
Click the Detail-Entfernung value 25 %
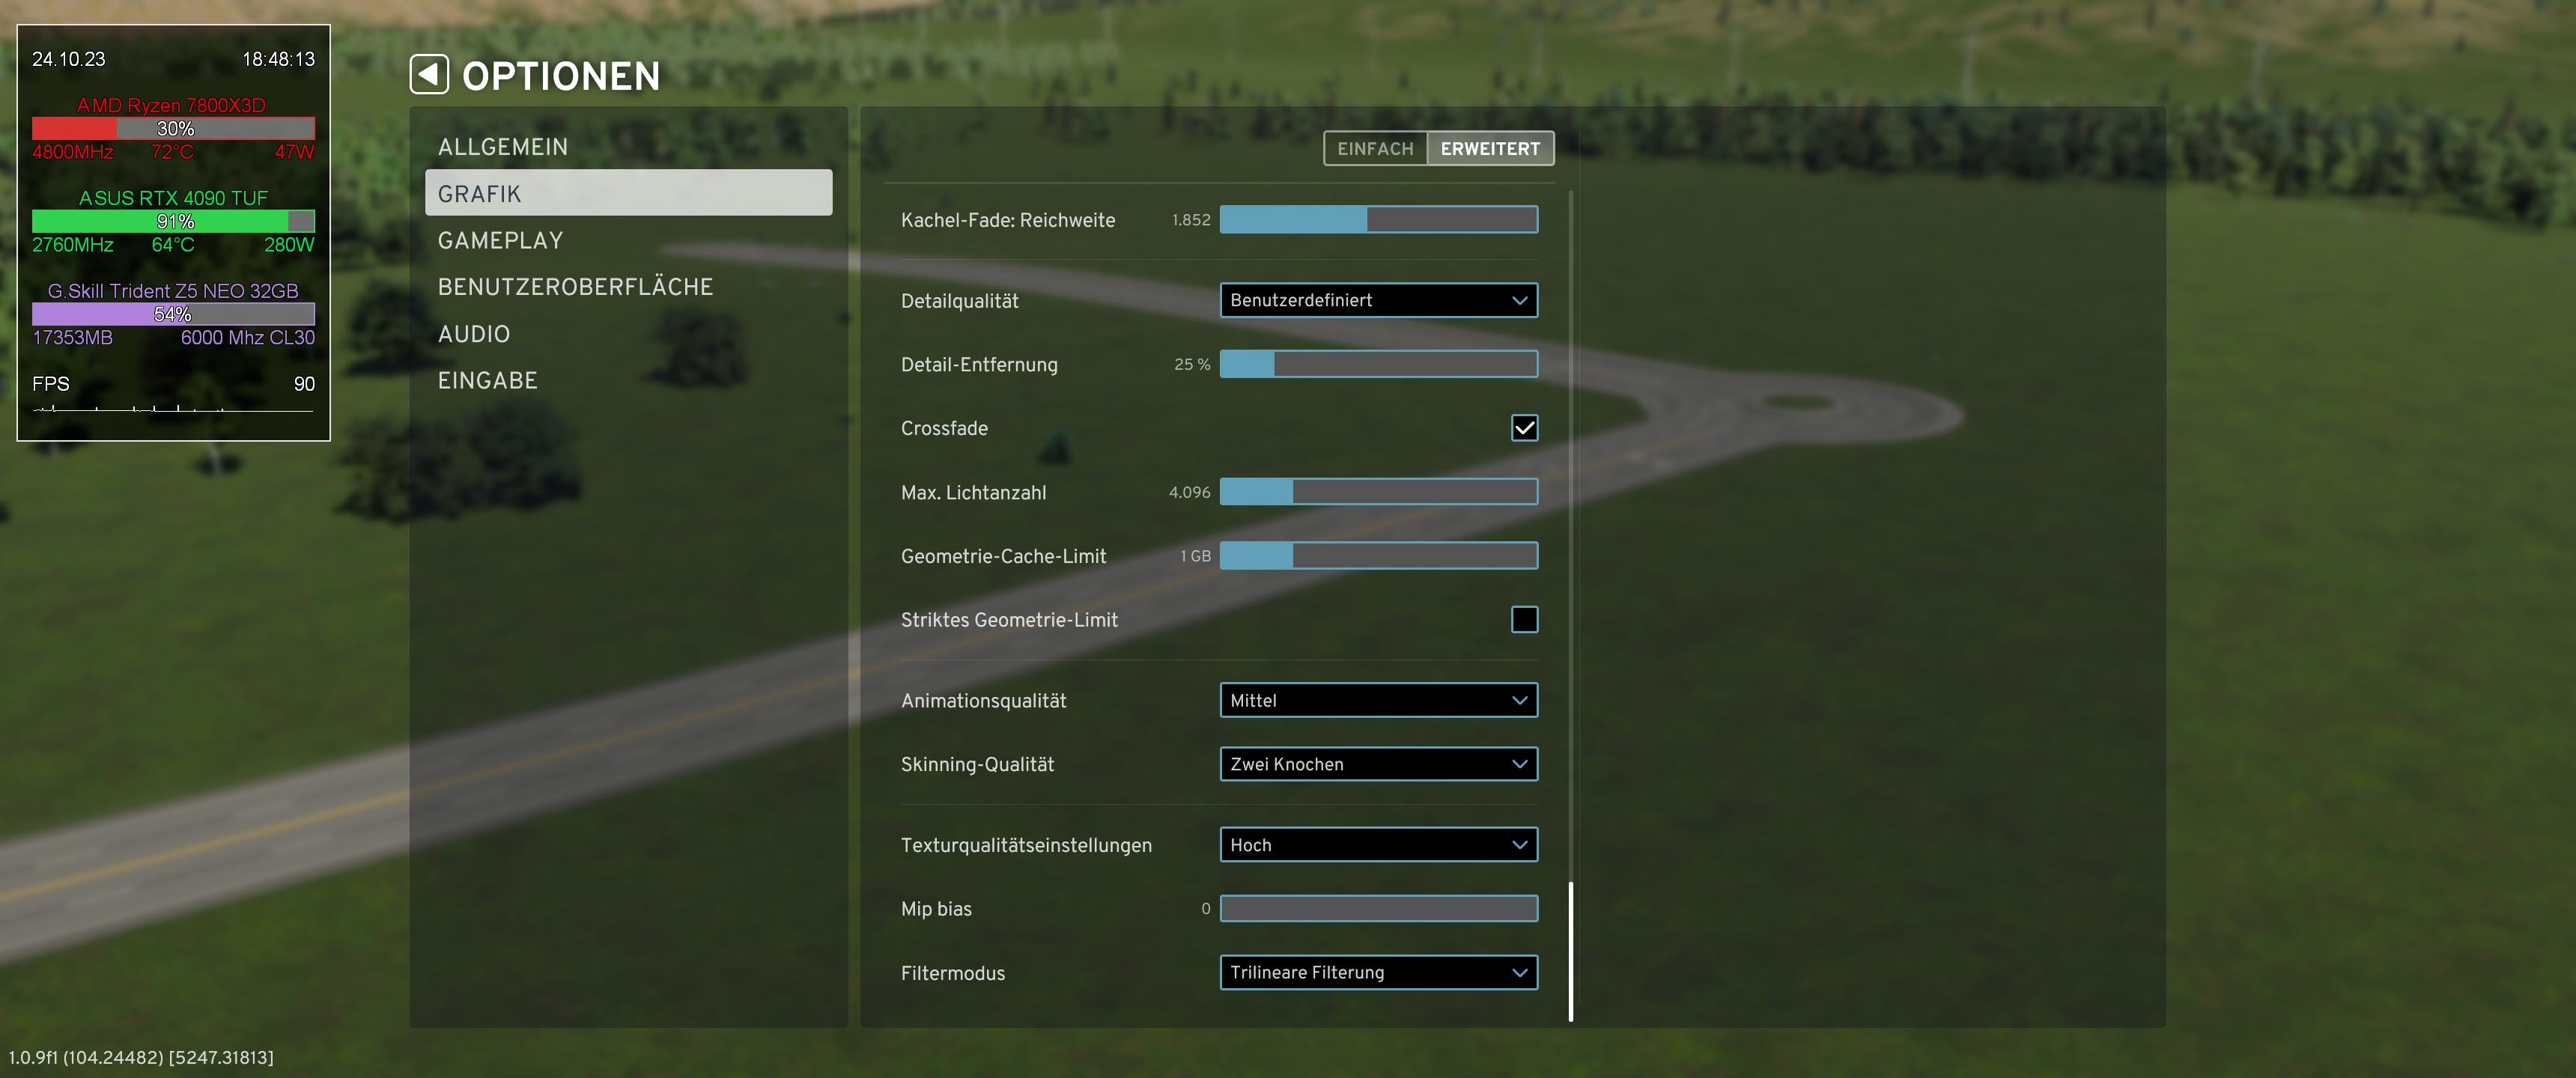coord(1192,364)
